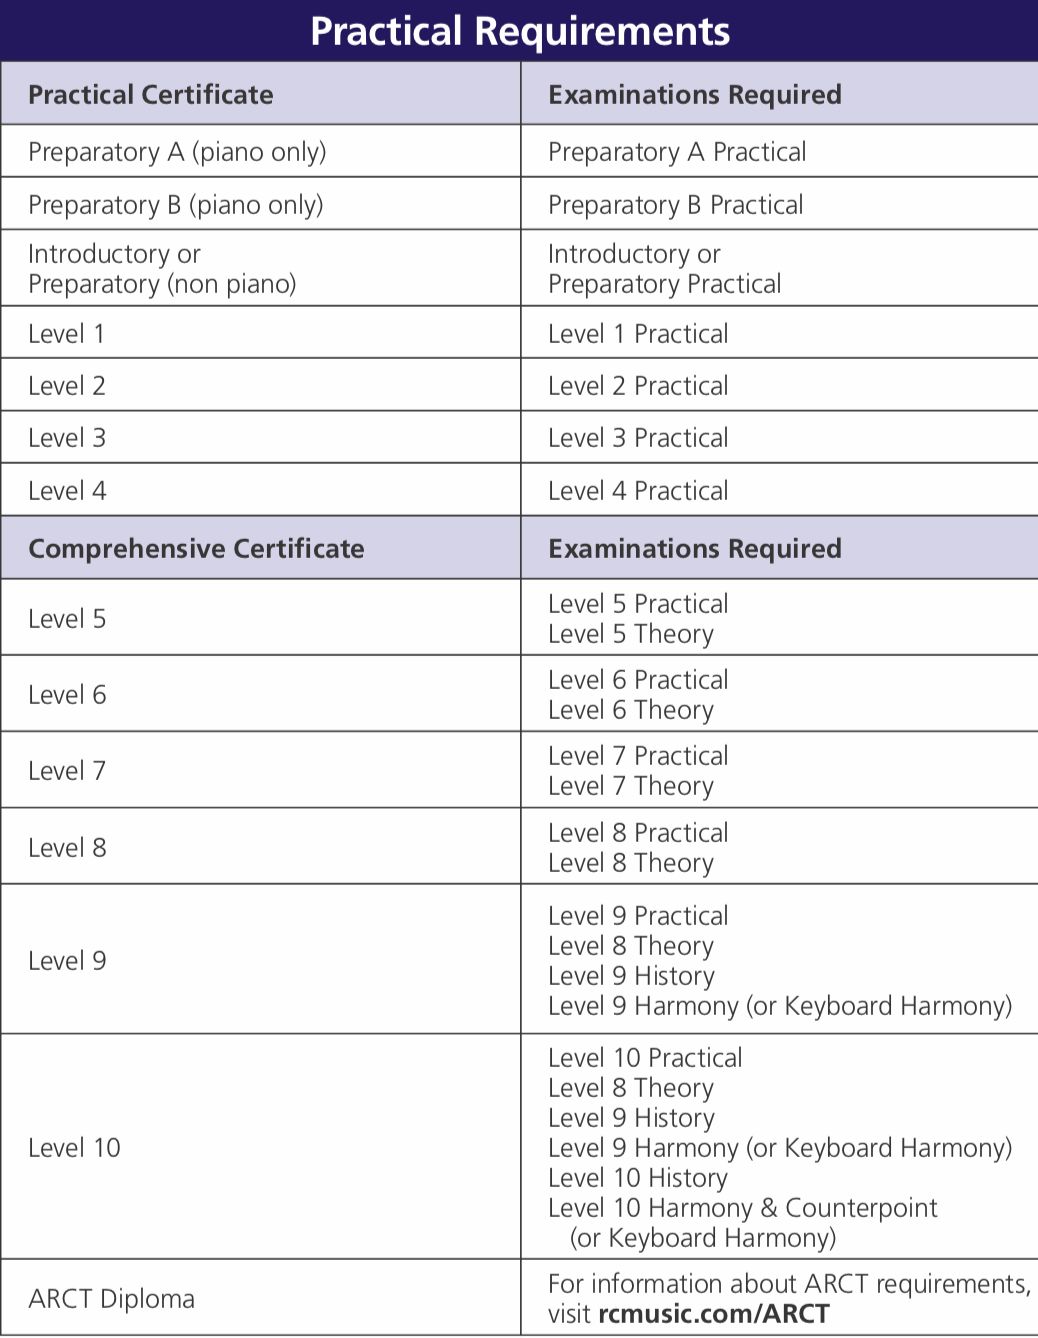Click the Comprehensive Certificate section header
The height and width of the screenshot is (1338, 1038).
(x=260, y=548)
